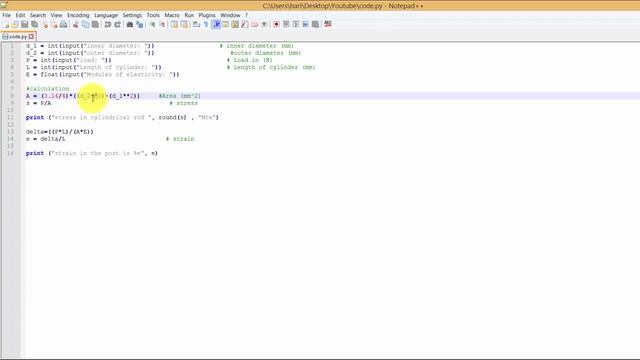Print the document using toolbar icon
This screenshot has width=640, height=360.
(x=64, y=24)
